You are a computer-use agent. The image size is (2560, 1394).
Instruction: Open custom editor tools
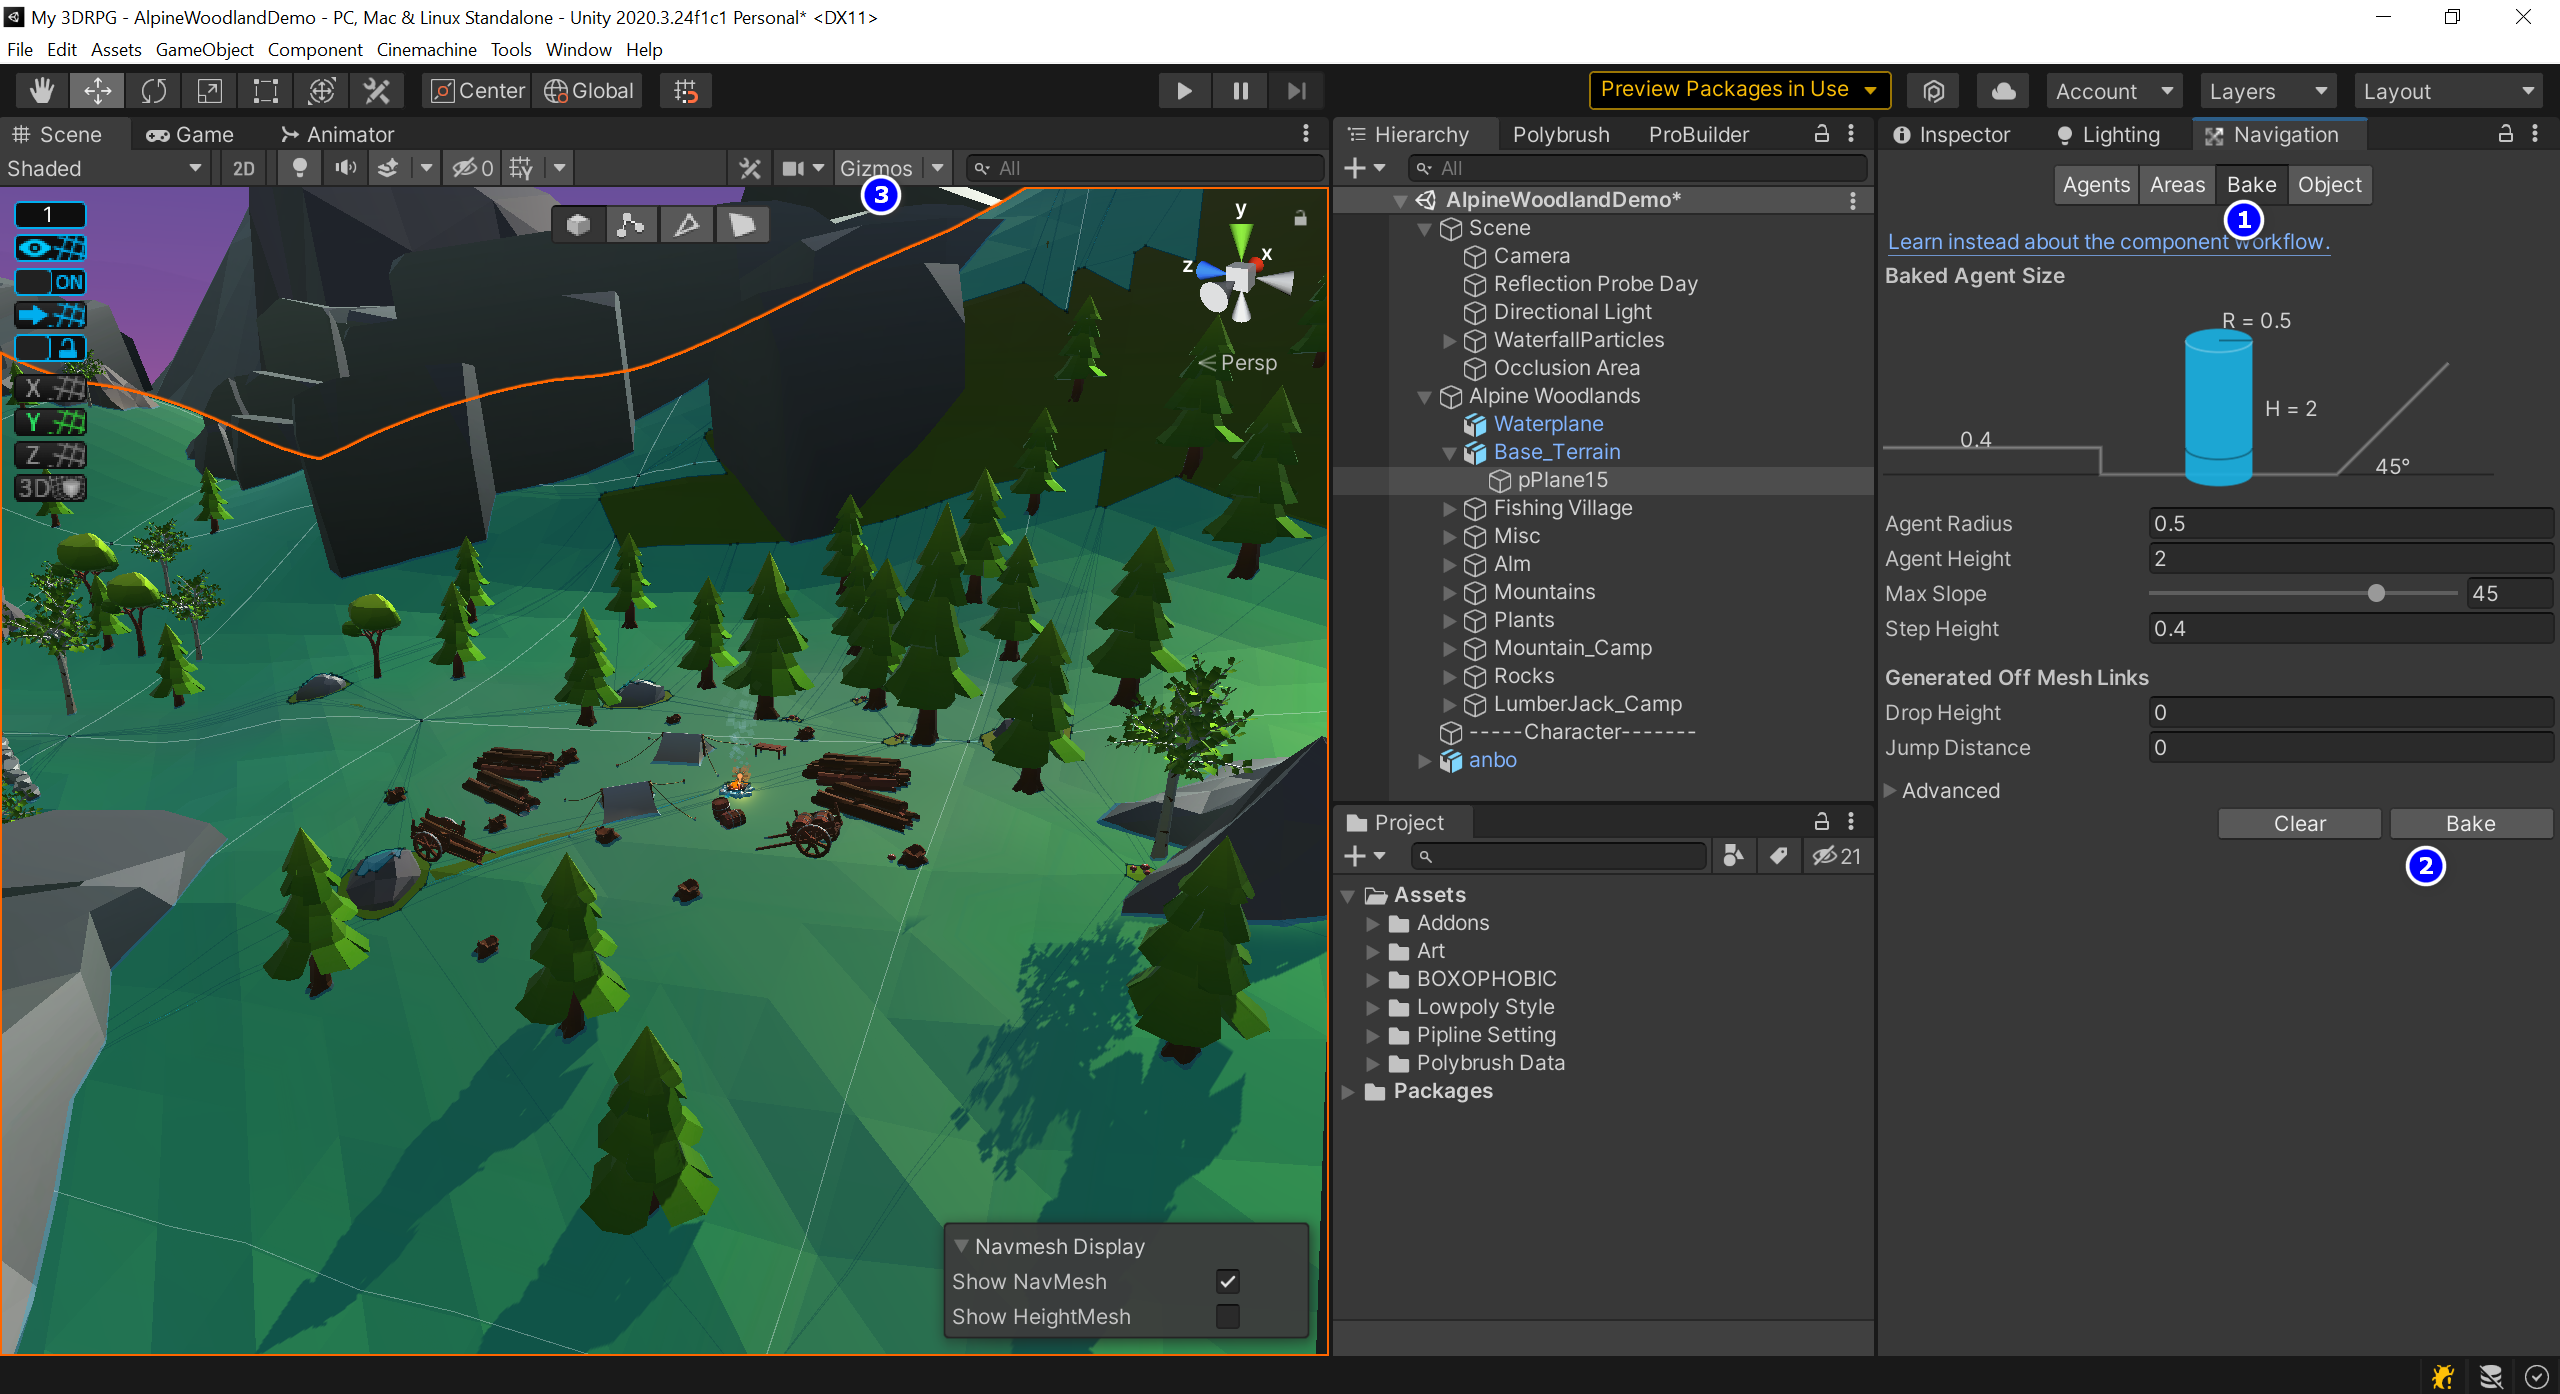(377, 91)
